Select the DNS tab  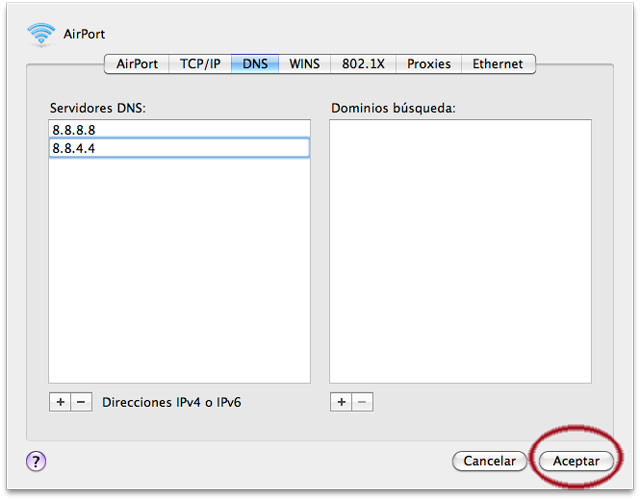pyautogui.click(x=255, y=64)
